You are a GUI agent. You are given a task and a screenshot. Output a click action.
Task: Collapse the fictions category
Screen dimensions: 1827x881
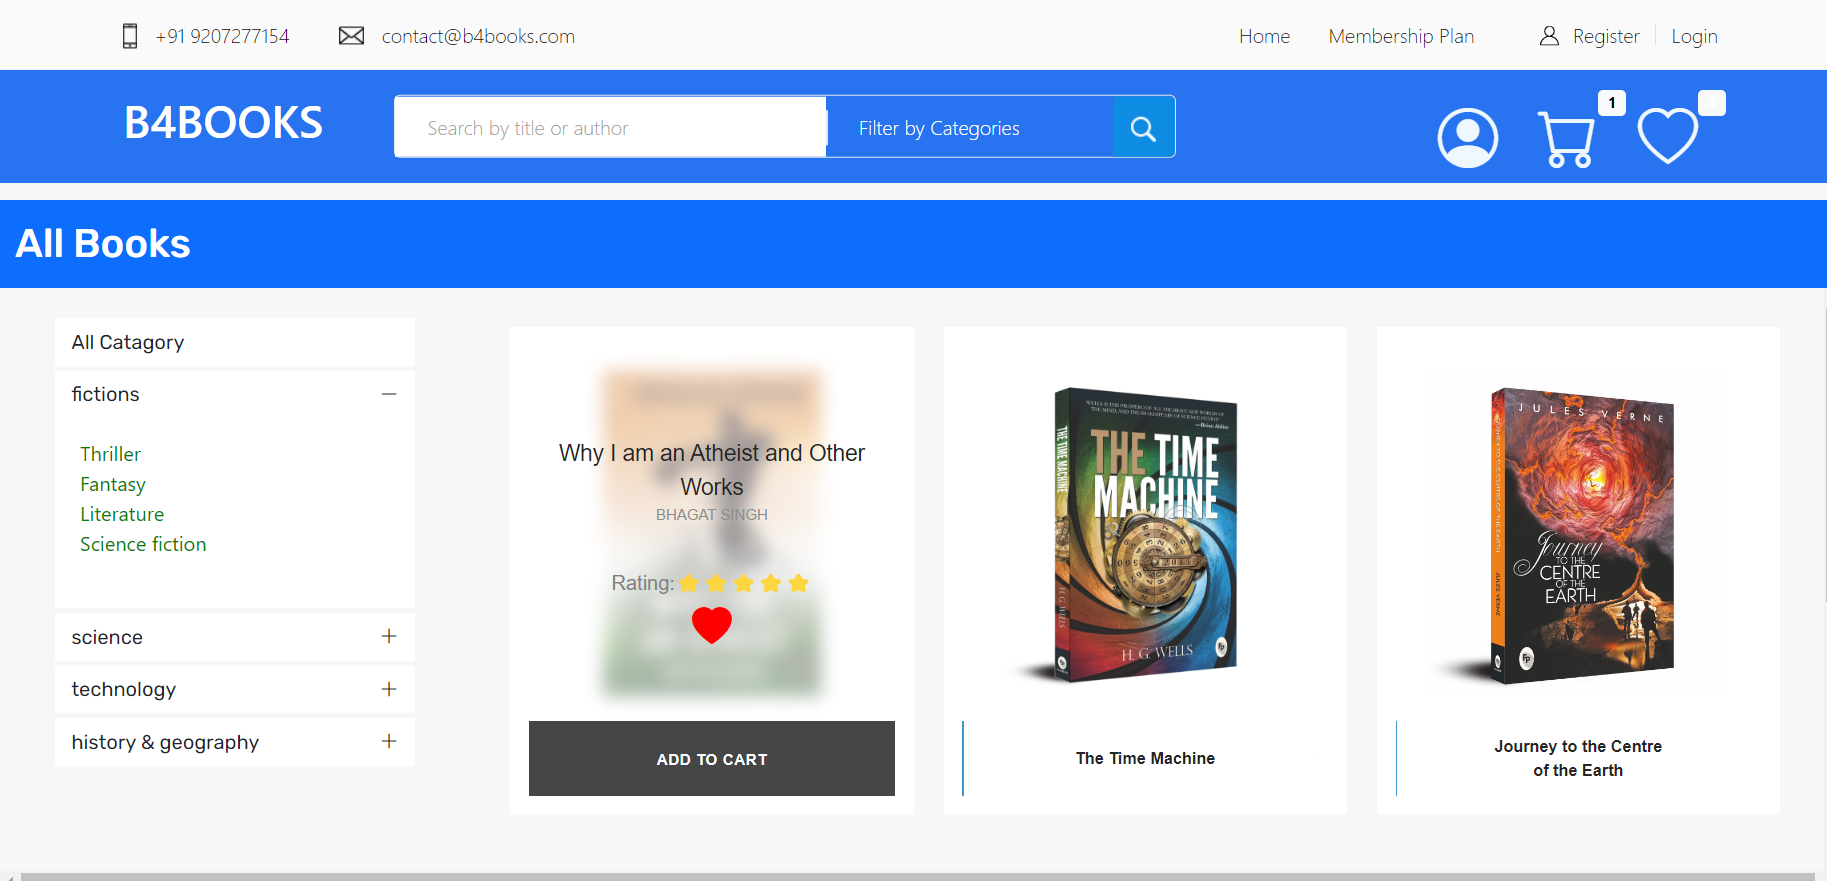coord(389,394)
